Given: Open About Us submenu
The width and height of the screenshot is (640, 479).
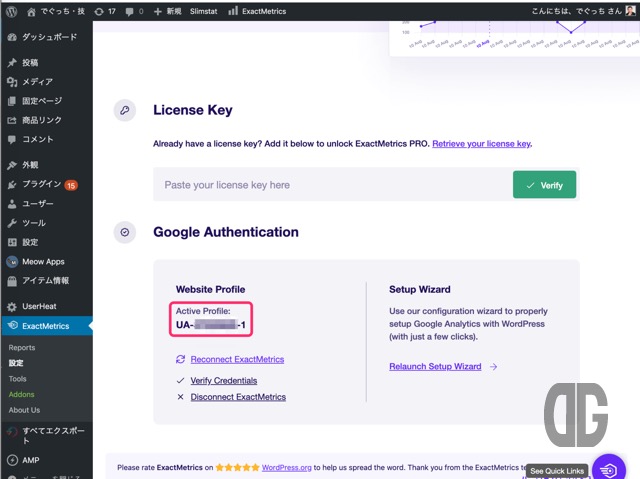Looking at the screenshot, I should pyautogui.click(x=24, y=410).
